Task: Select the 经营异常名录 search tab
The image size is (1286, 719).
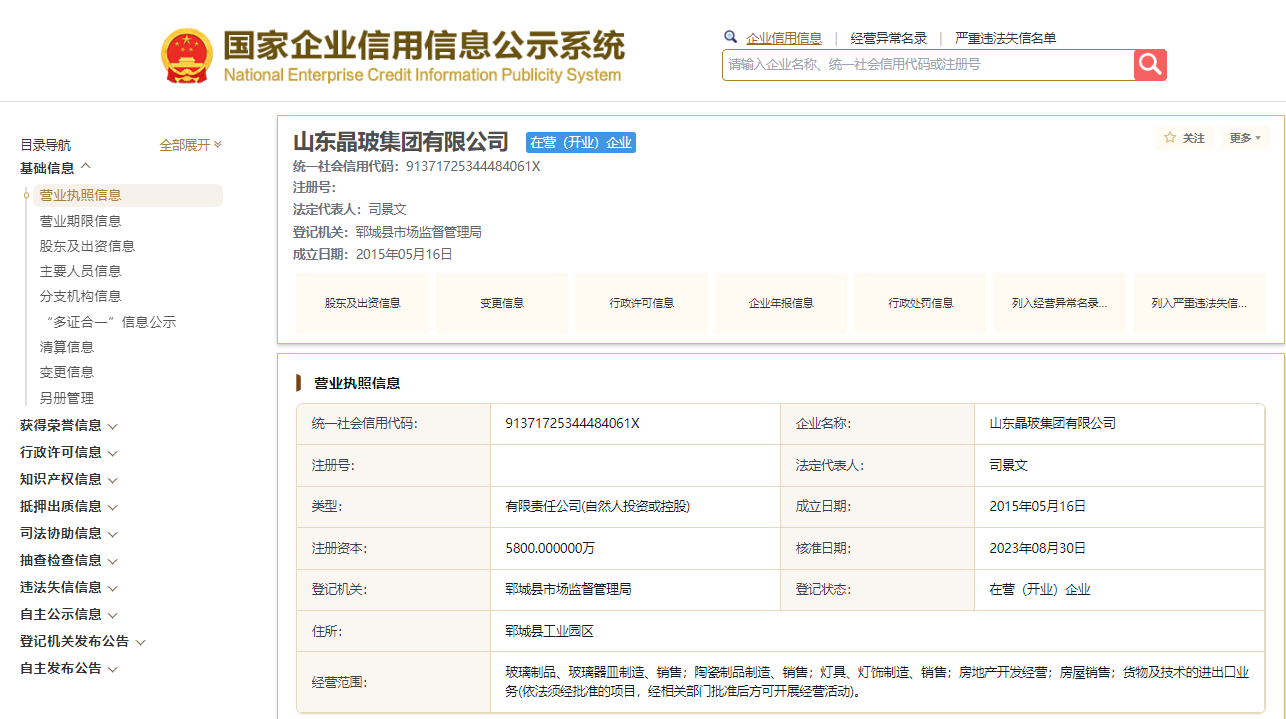Action: (x=889, y=38)
